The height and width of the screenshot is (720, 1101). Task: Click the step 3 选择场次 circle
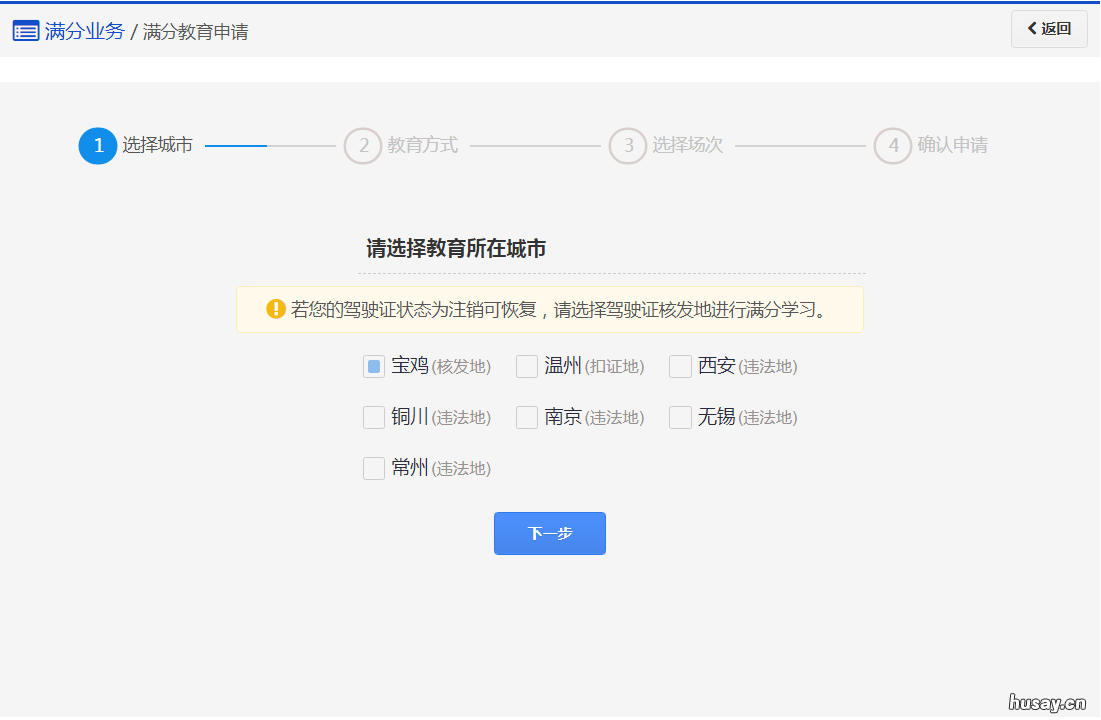(x=628, y=145)
